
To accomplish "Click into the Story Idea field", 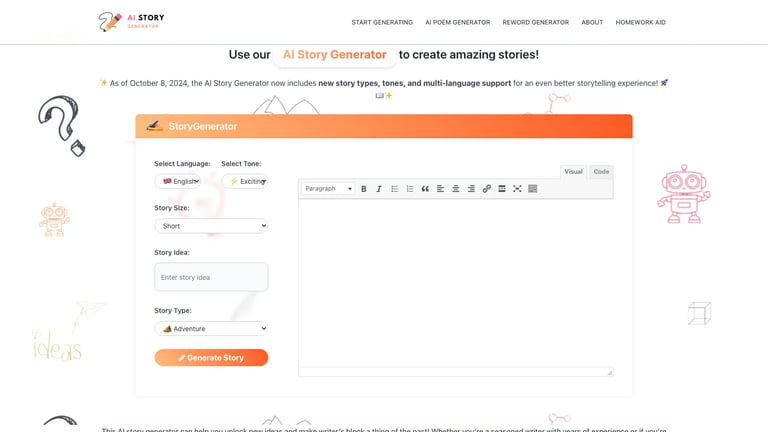I will click(211, 277).
